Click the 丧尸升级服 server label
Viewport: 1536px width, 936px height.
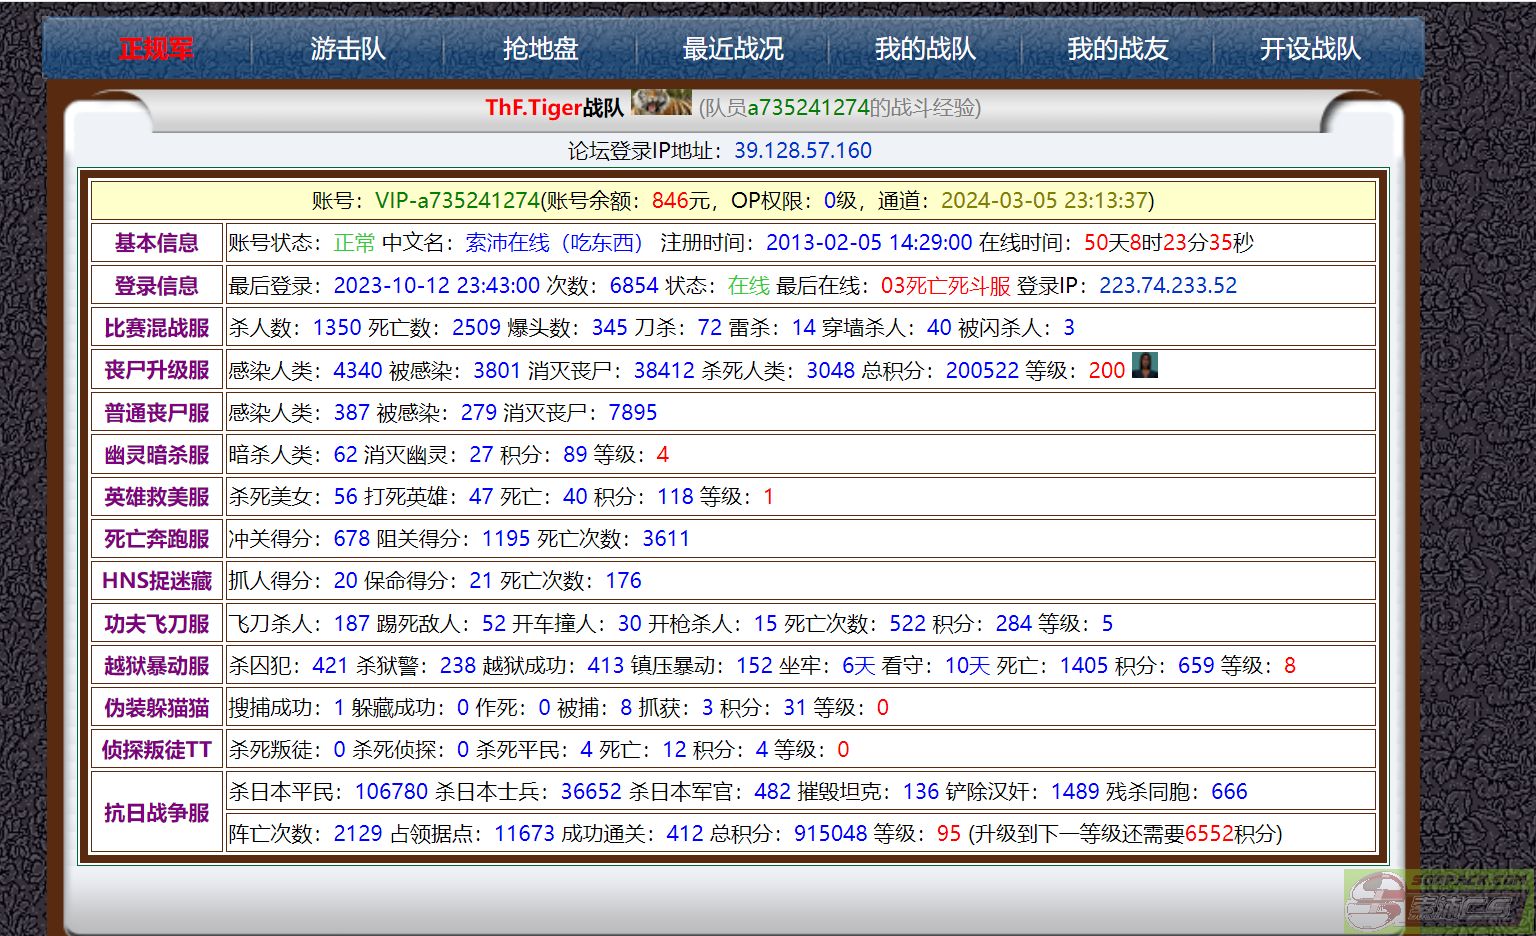pyautogui.click(x=157, y=370)
